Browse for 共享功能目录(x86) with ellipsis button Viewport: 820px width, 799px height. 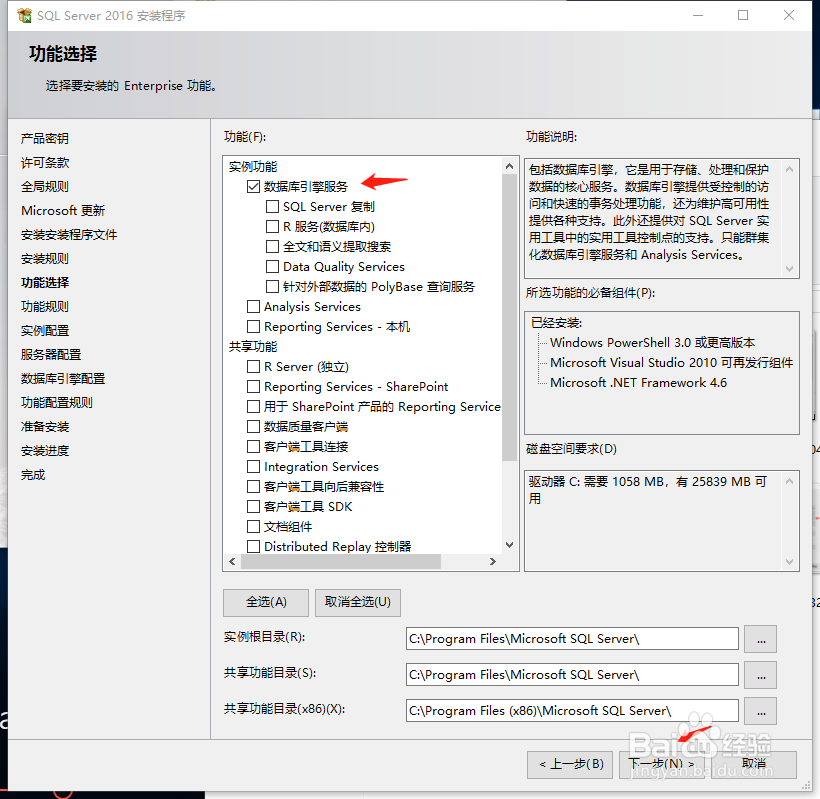761,711
